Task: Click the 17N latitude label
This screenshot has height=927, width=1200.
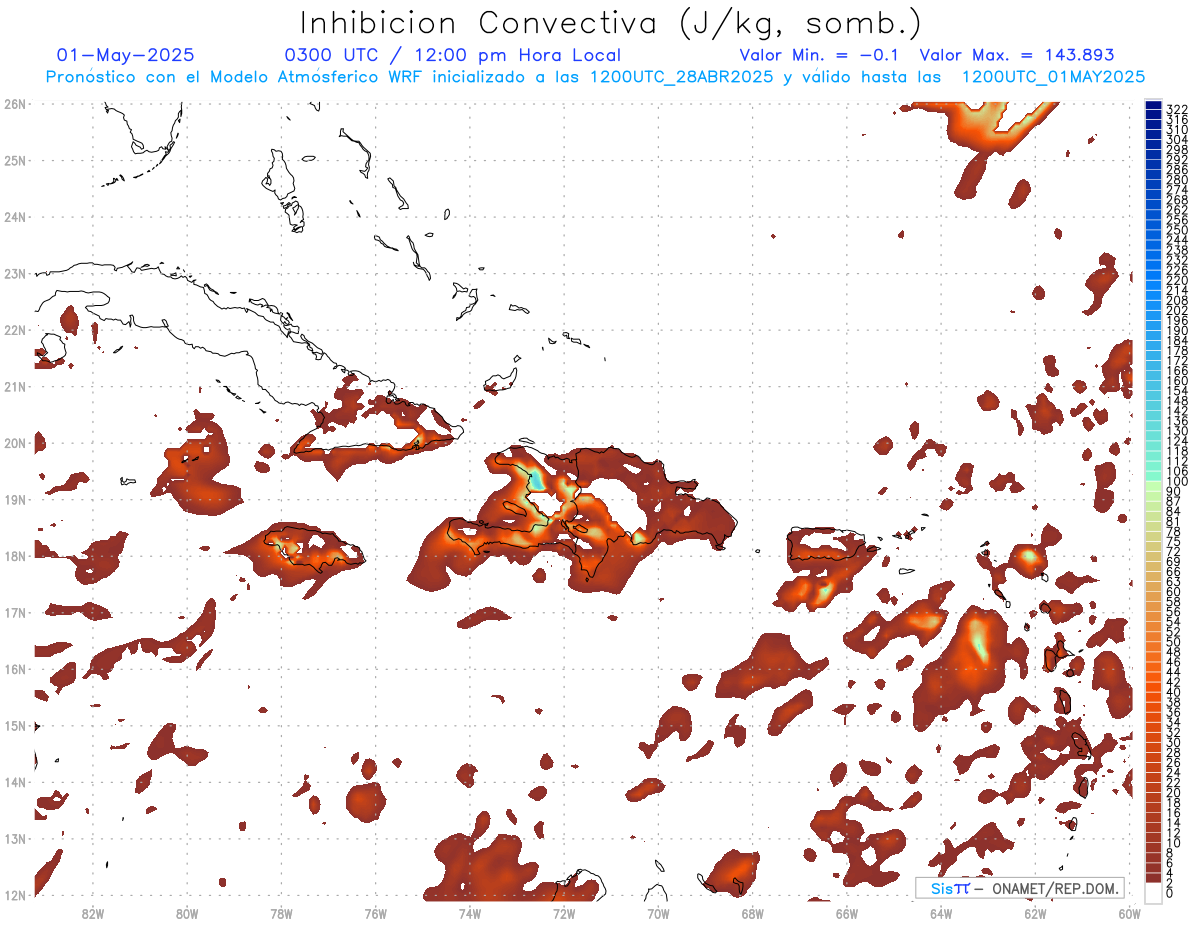Action: click(x=15, y=612)
